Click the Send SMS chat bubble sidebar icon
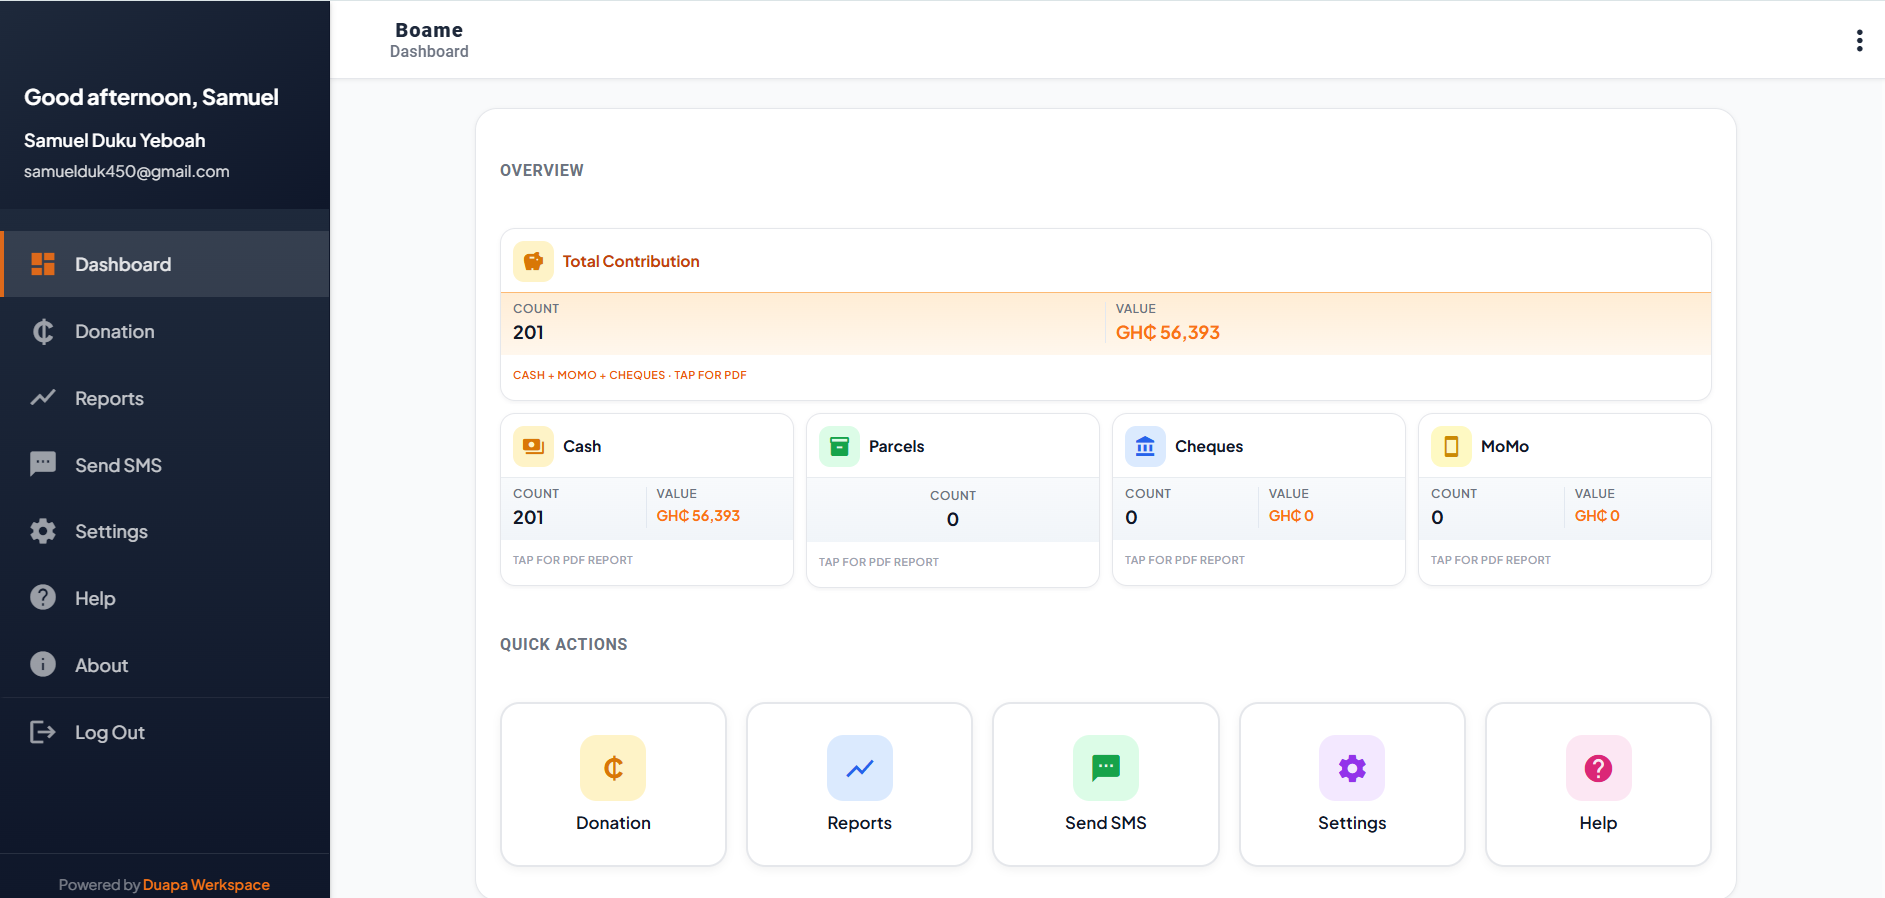Viewport: 1885px width, 898px height. pyautogui.click(x=43, y=464)
